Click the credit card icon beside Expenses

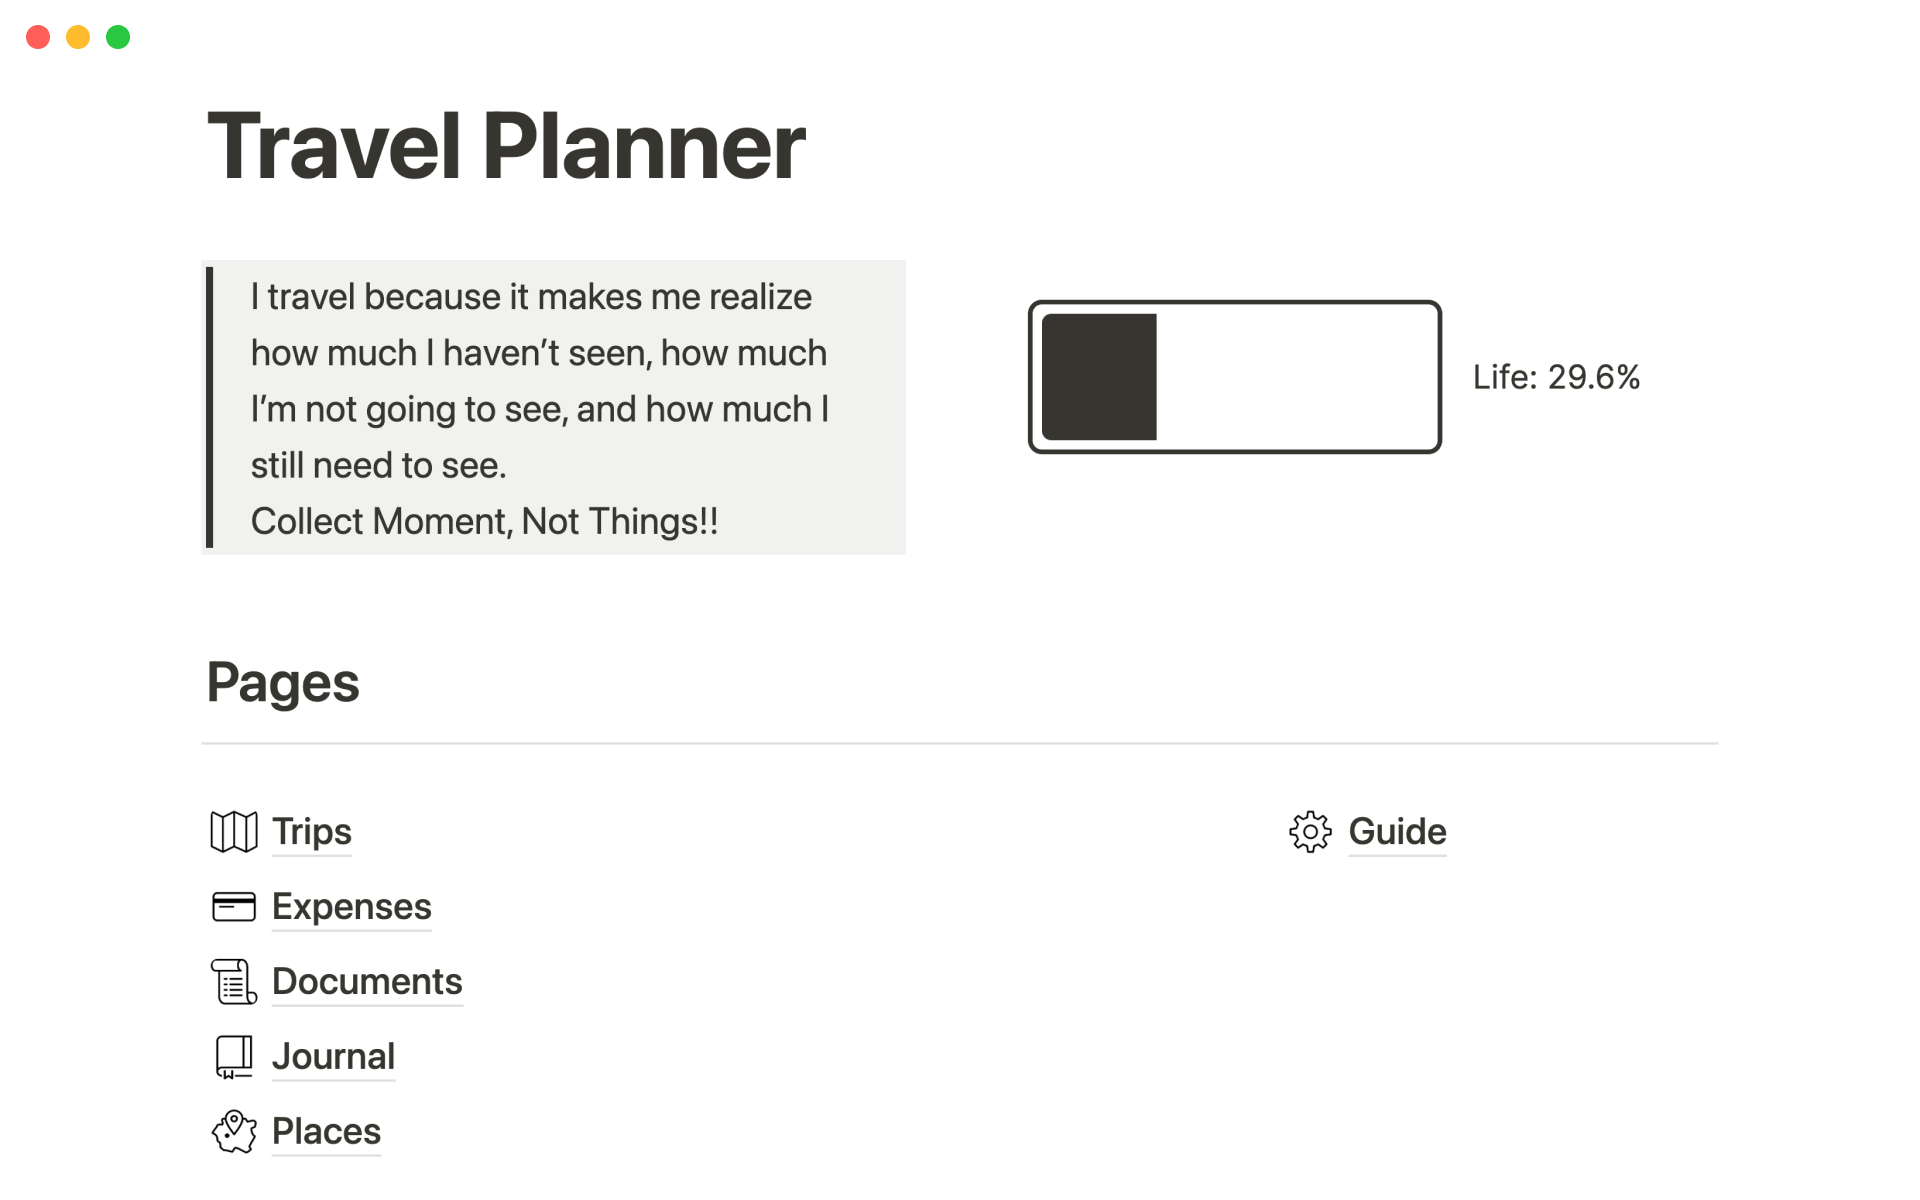click(234, 907)
